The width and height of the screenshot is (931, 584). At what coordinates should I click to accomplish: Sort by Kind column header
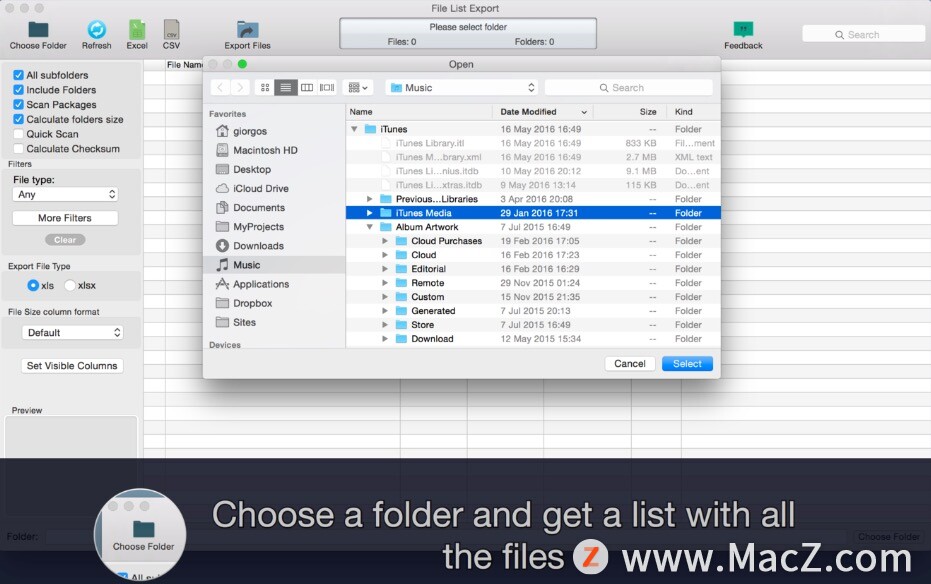click(x=694, y=112)
